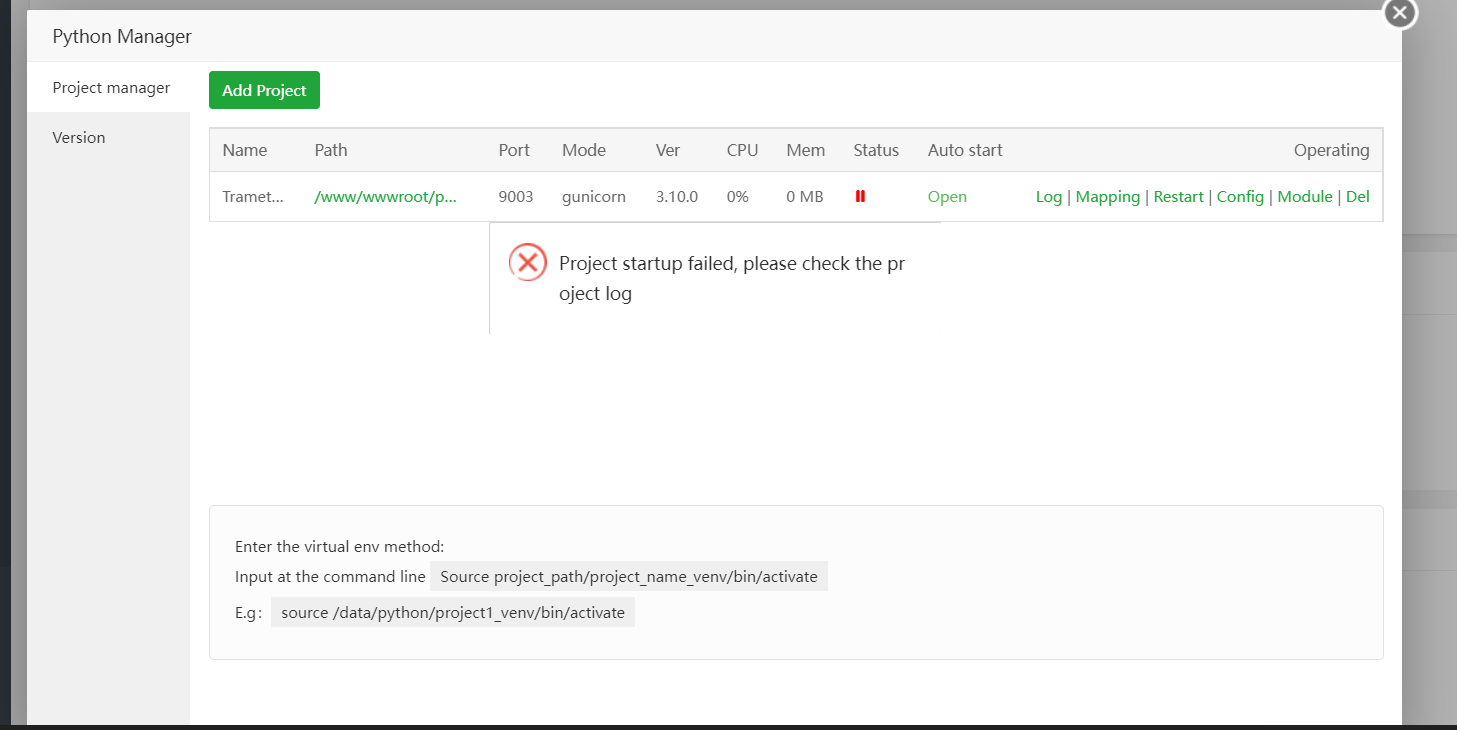This screenshot has width=1457, height=730.
Task: Open the project Config link
Action: click(1240, 197)
